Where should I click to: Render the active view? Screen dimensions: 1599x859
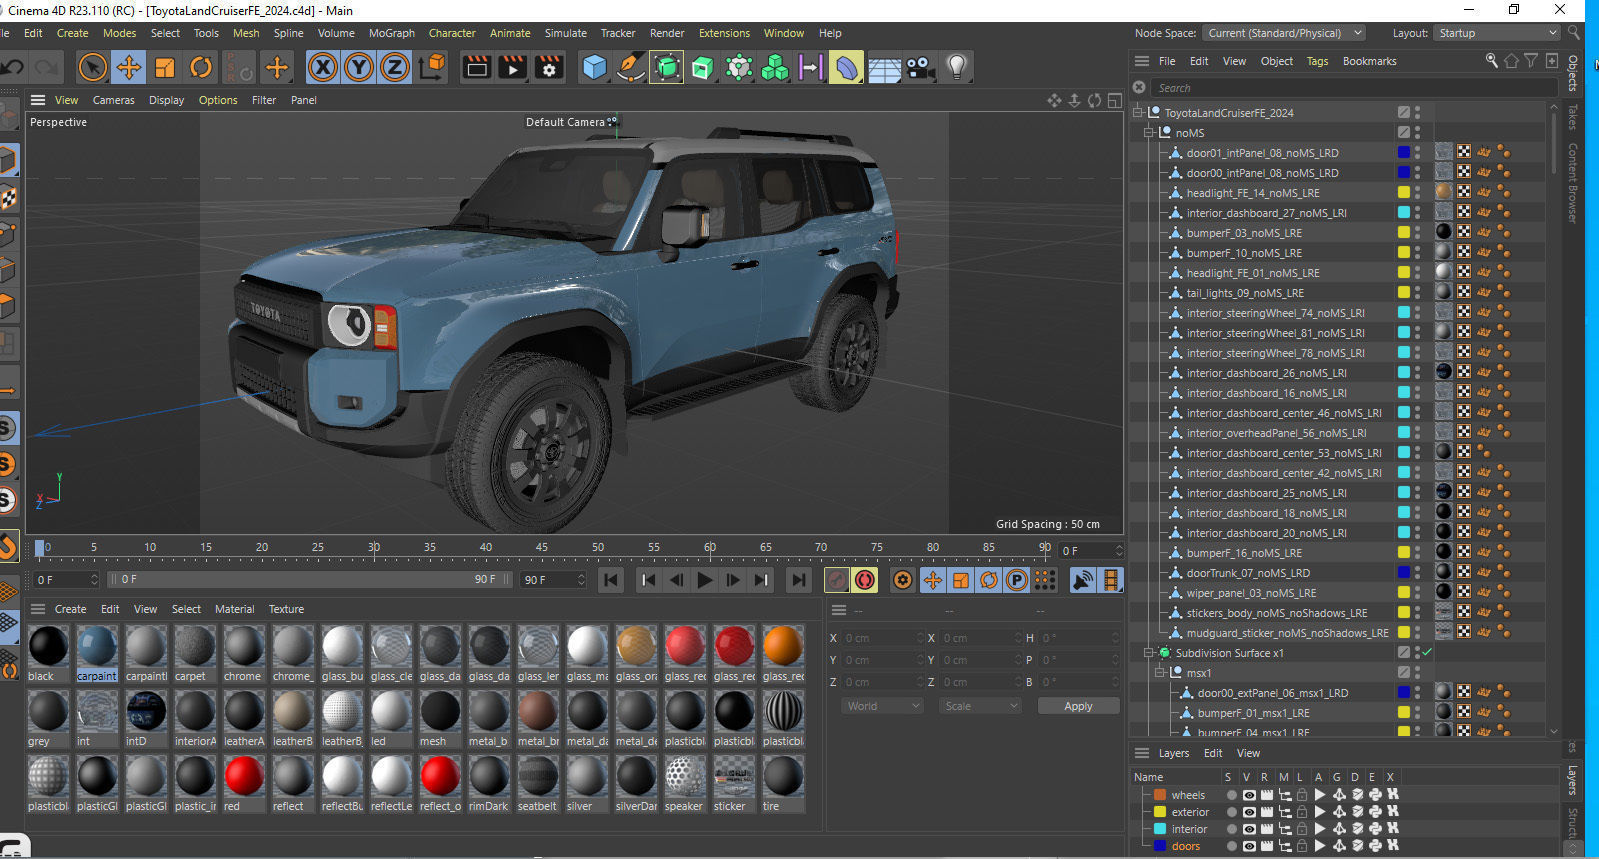coord(477,67)
